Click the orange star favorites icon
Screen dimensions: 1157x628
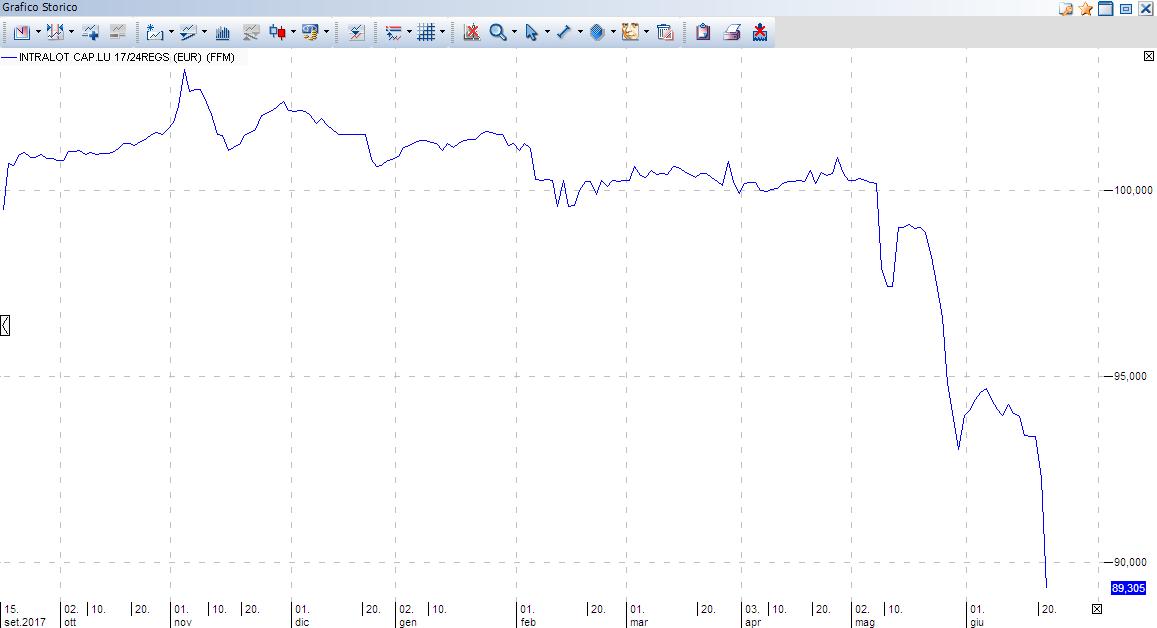point(1085,9)
